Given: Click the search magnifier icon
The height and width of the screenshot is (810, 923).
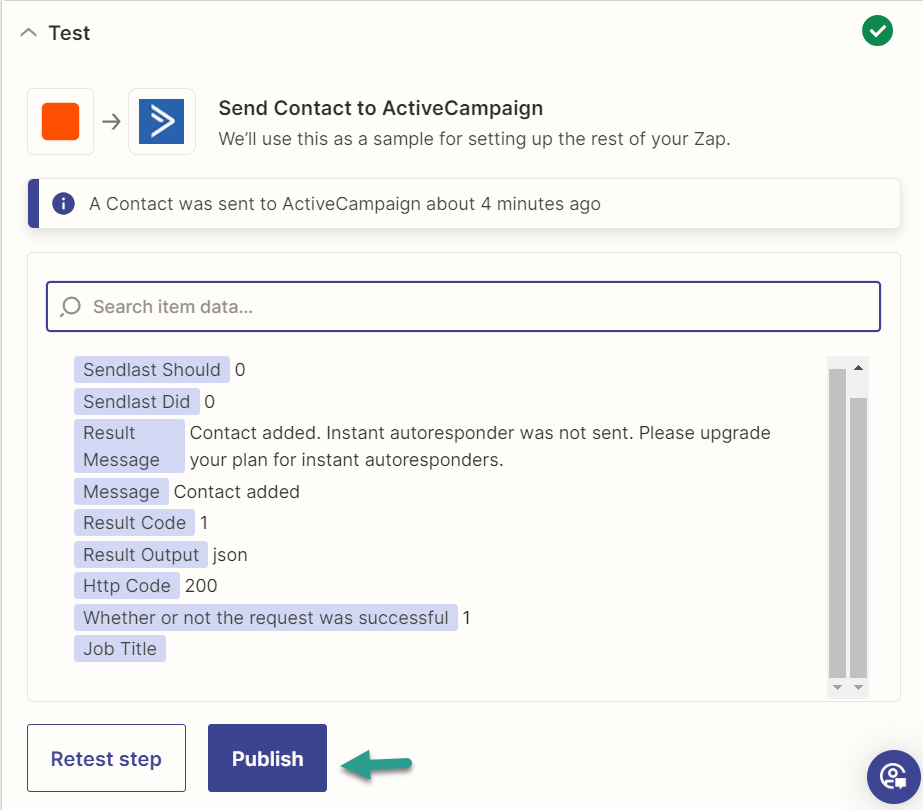Looking at the screenshot, I should pyautogui.click(x=70, y=307).
